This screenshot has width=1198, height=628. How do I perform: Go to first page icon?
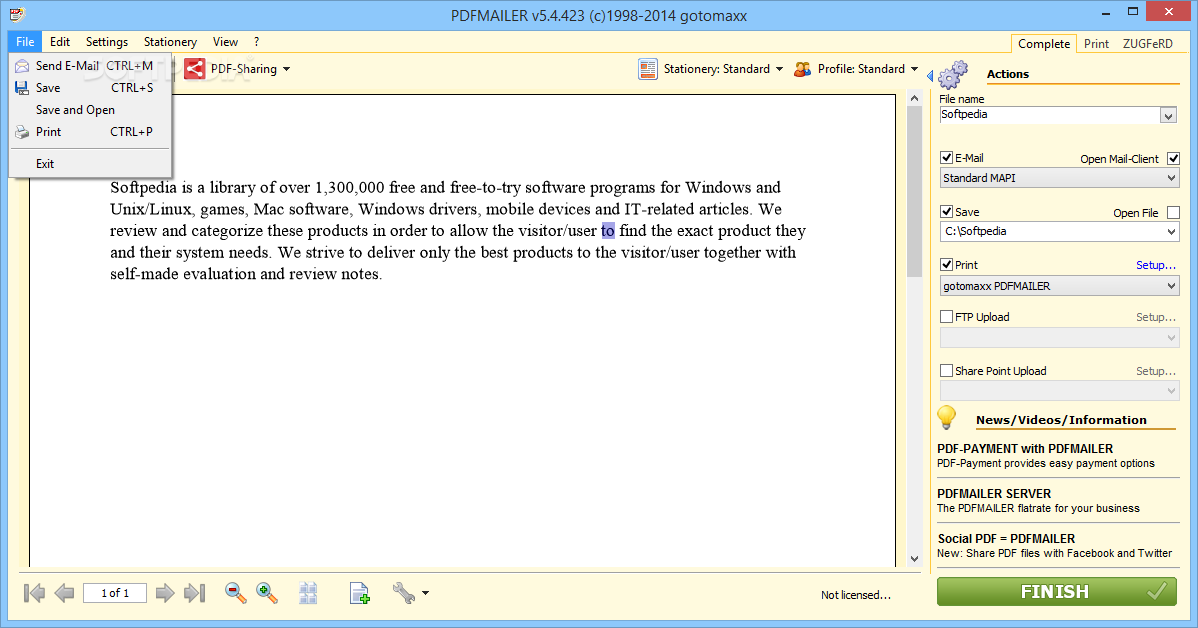pos(34,593)
